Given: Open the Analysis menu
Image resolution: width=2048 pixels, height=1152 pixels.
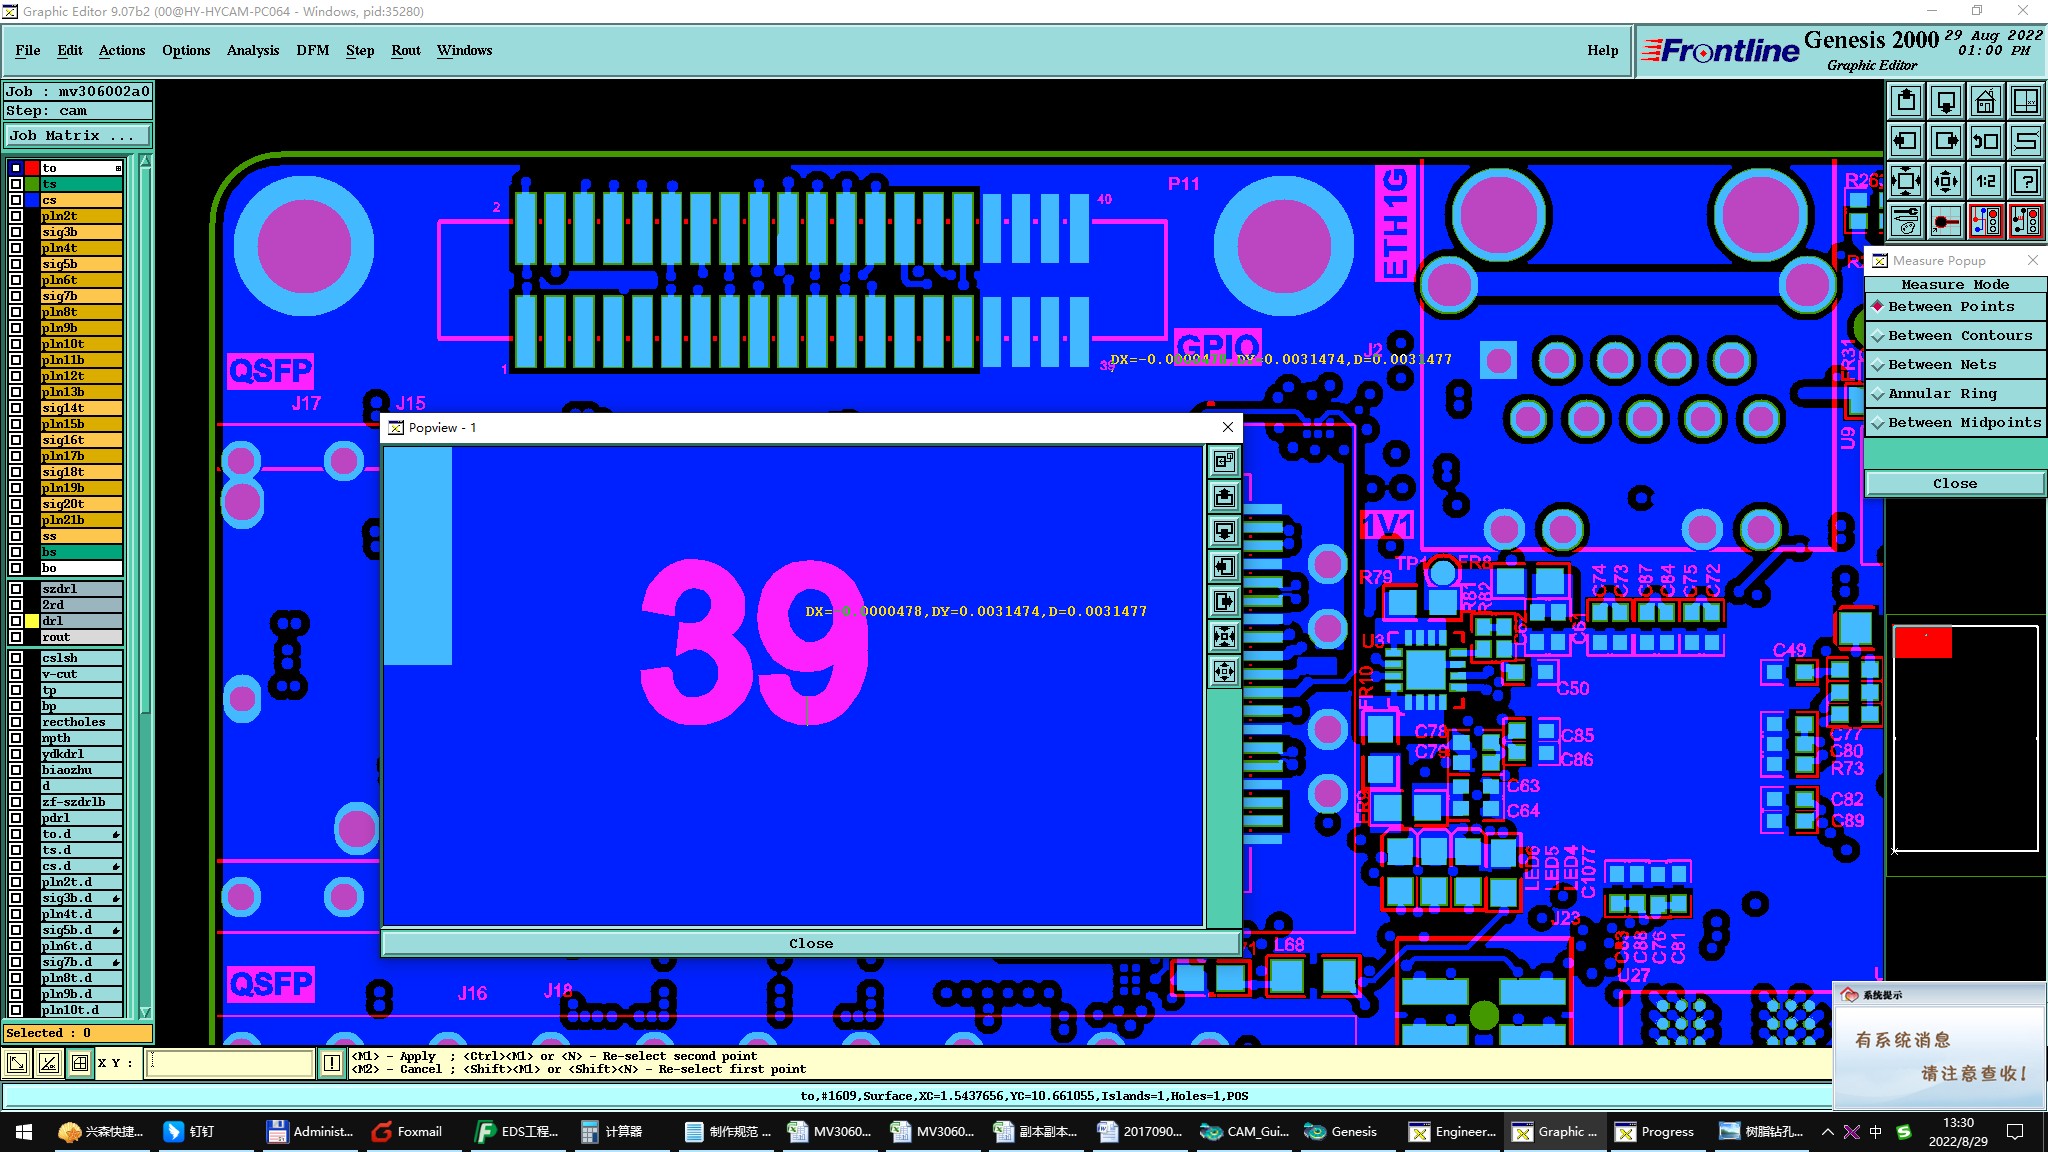Looking at the screenshot, I should (x=252, y=50).
